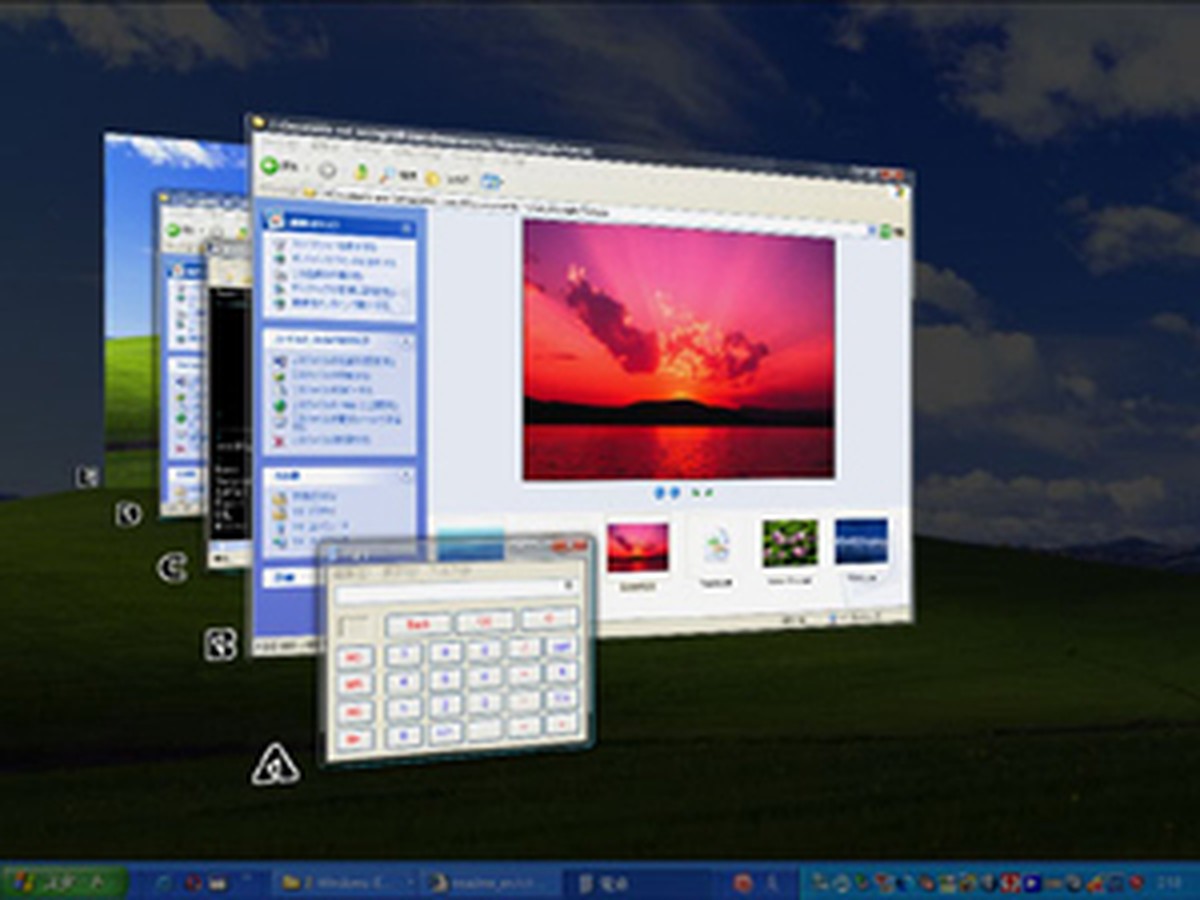Click the previous-image blue arrow icon below the photo

tap(660, 491)
